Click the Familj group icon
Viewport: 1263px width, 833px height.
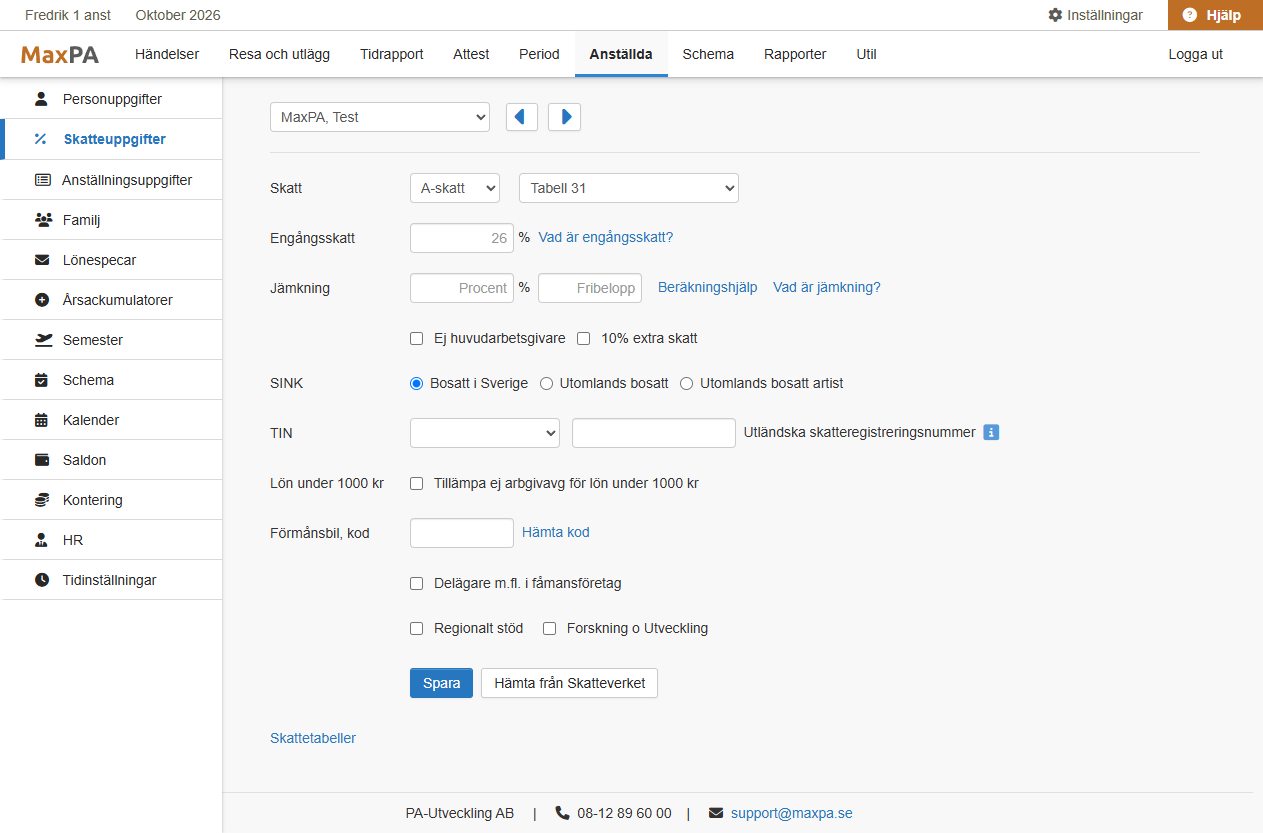click(x=43, y=220)
